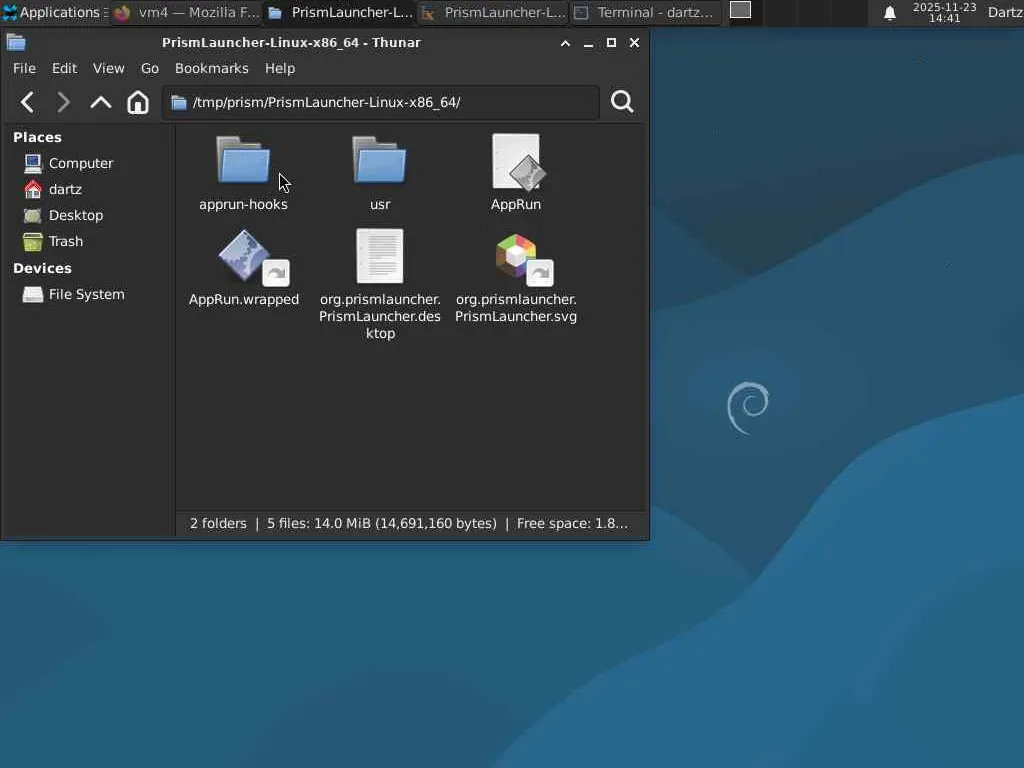
Task: Click status bar text '2 folders'
Action: 218,524
